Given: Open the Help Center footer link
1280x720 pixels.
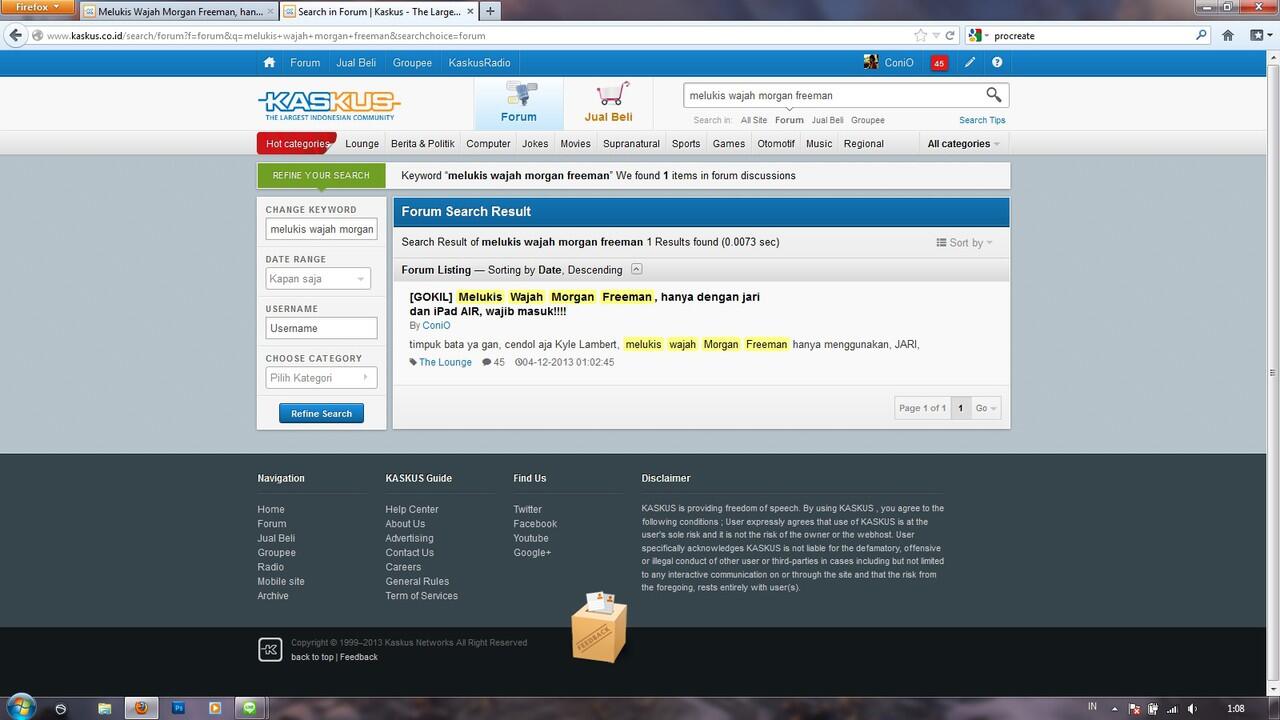Looking at the screenshot, I should (x=412, y=509).
